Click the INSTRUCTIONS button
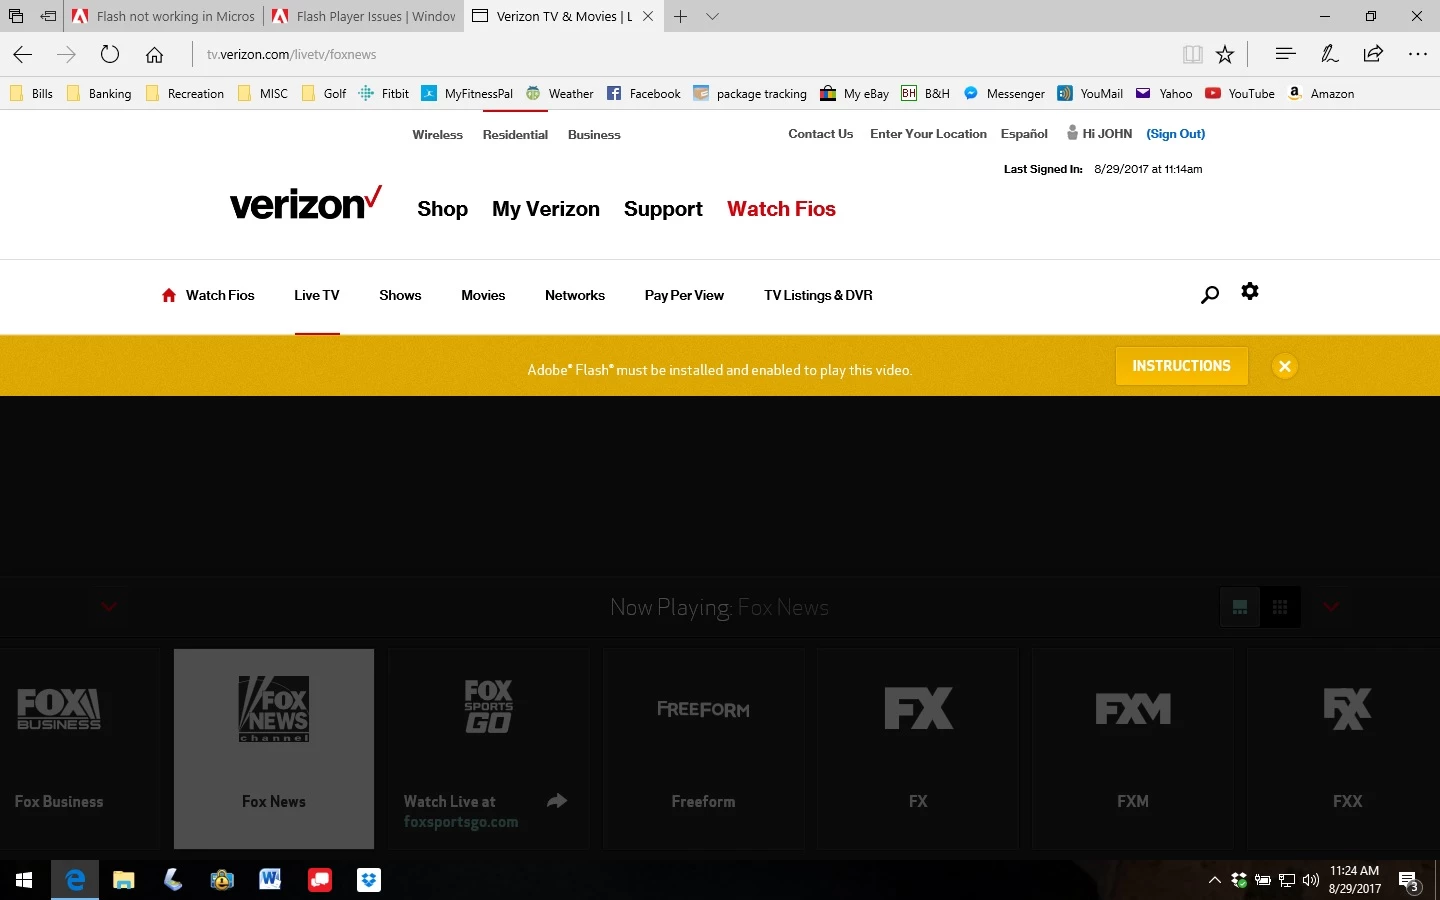The height and width of the screenshot is (900, 1440). 1181,366
